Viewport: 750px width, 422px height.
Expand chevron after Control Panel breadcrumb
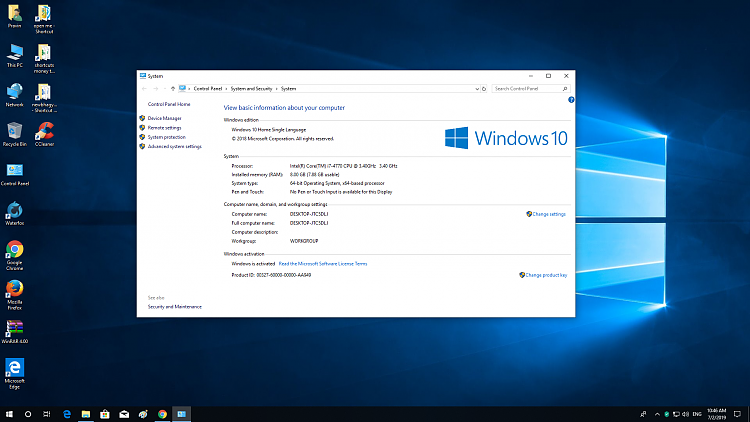coord(226,89)
